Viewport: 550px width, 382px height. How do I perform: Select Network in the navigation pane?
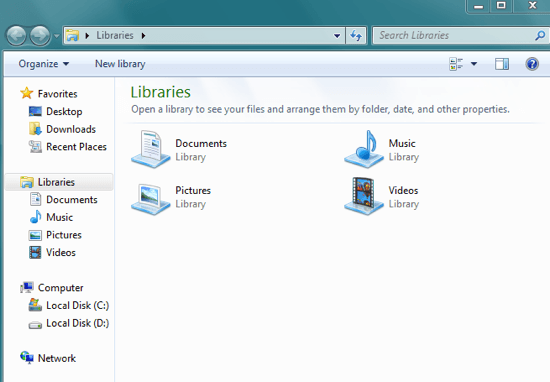pyautogui.click(x=56, y=358)
